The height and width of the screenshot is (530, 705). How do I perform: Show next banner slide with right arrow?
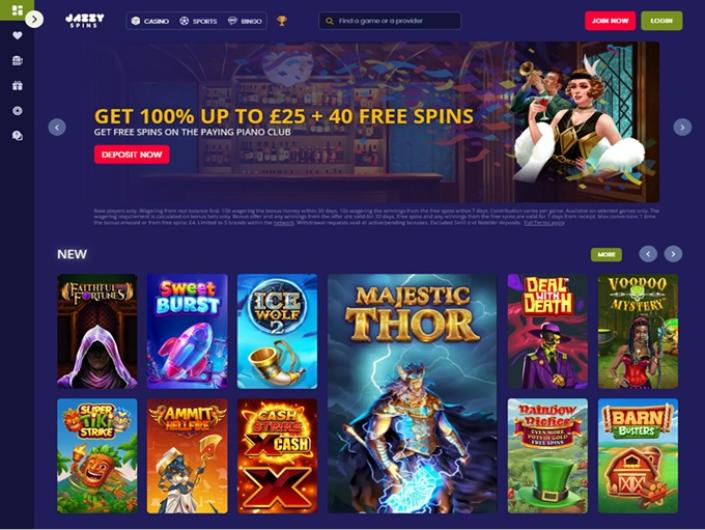(682, 127)
